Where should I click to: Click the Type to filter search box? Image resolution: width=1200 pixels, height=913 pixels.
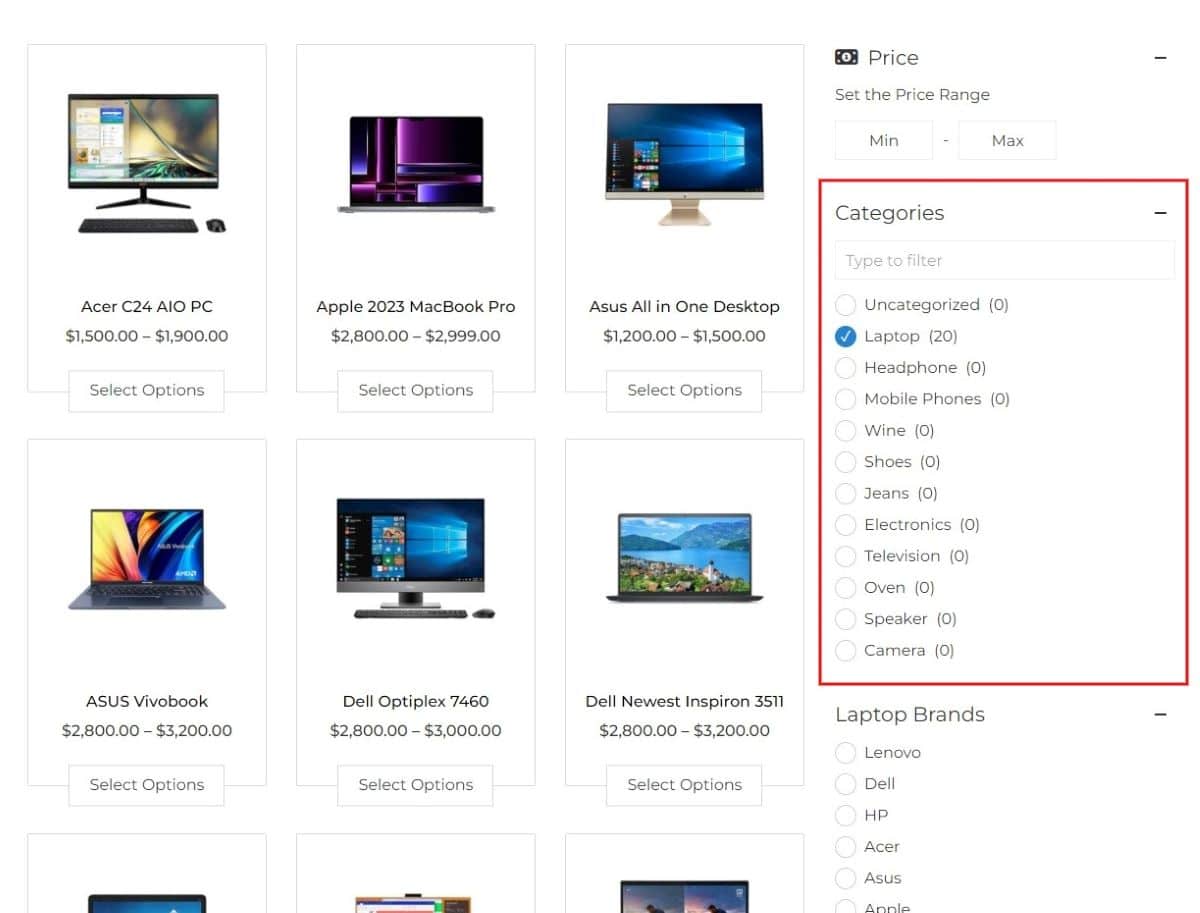(x=1005, y=260)
